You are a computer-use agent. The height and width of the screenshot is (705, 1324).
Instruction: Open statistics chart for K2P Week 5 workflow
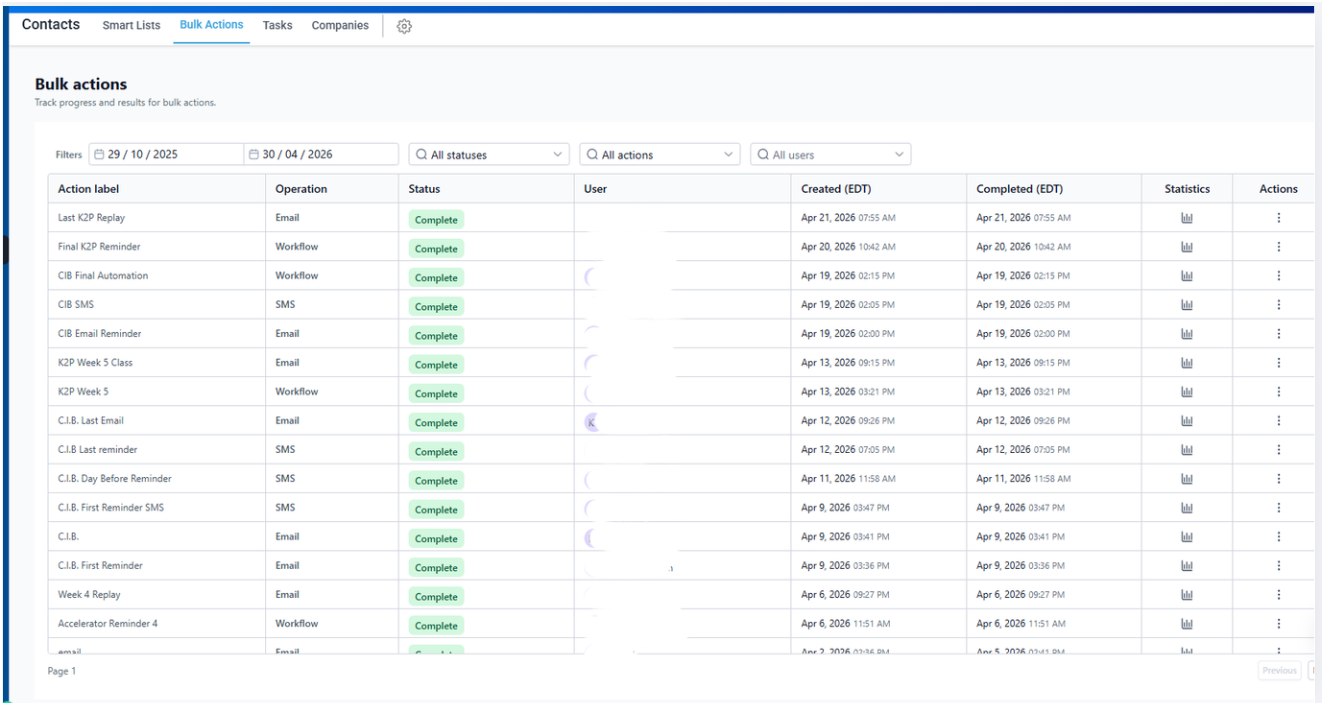1187,392
